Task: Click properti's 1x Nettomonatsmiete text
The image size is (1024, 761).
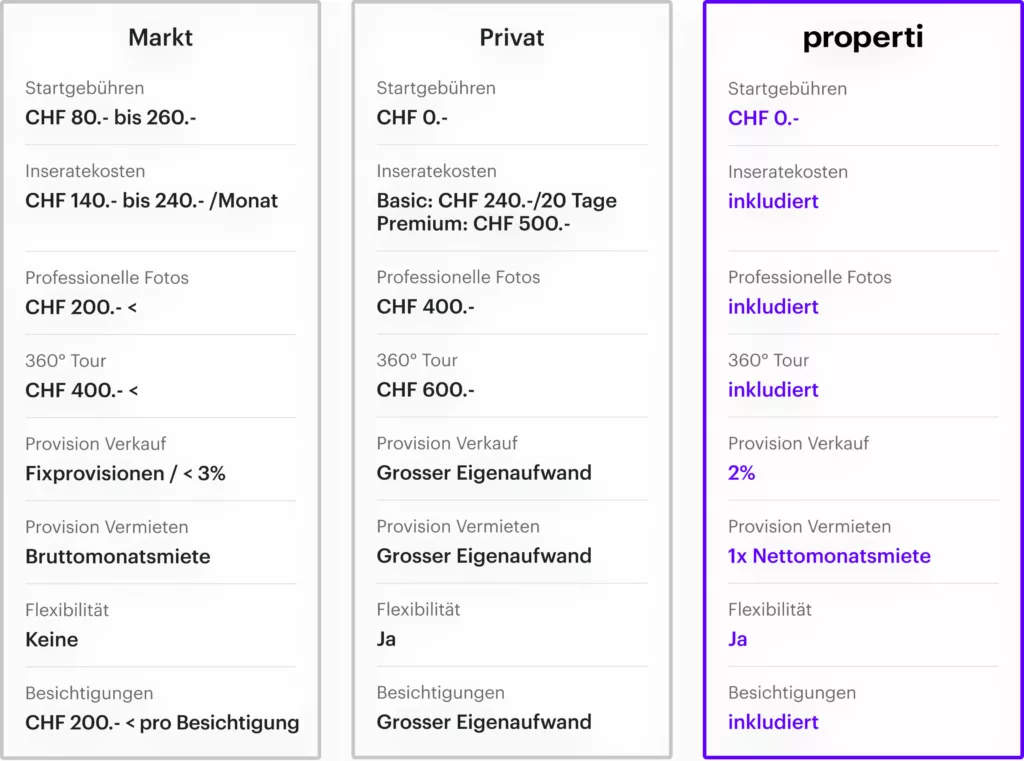Action: click(829, 556)
